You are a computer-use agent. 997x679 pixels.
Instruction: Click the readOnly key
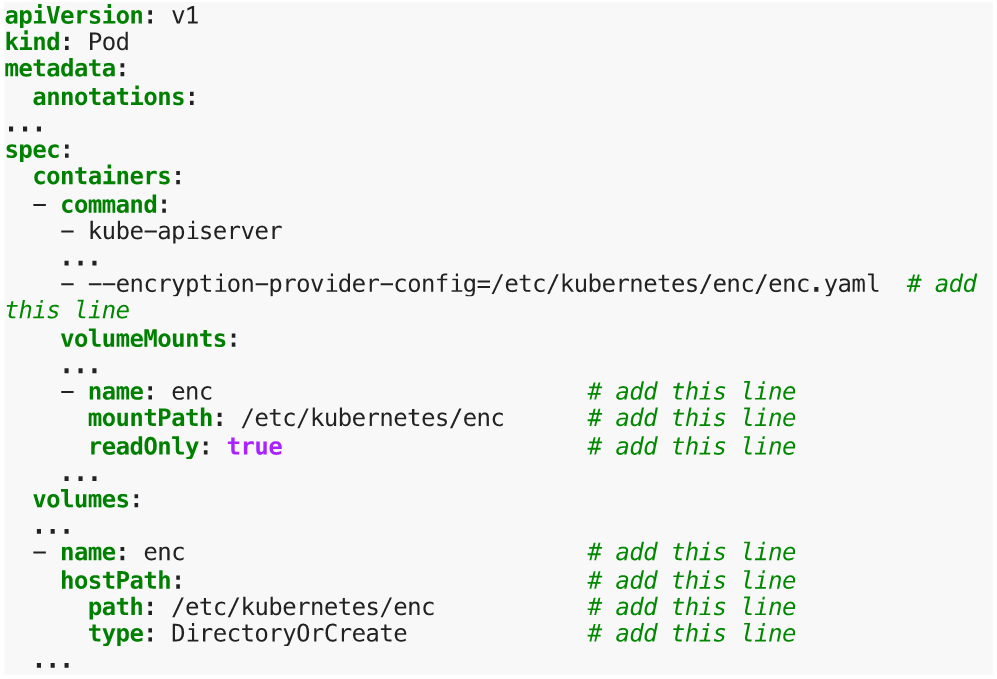[x=143, y=446]
